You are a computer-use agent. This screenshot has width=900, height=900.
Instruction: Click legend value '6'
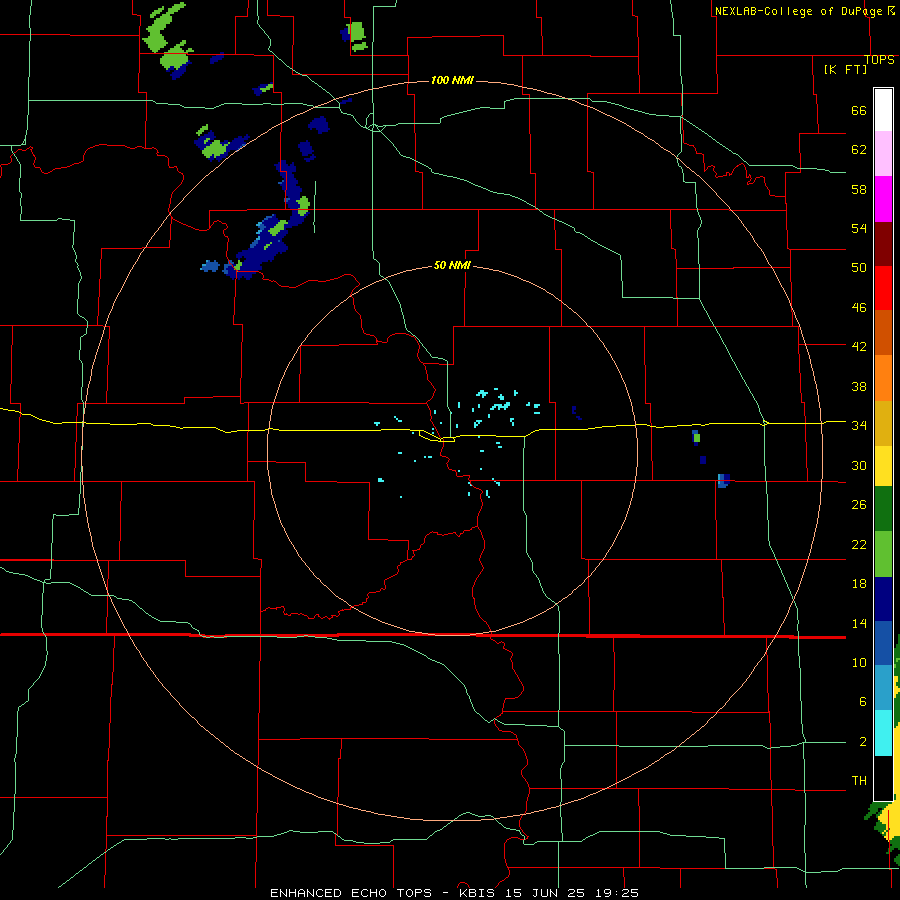pos(862,702)
